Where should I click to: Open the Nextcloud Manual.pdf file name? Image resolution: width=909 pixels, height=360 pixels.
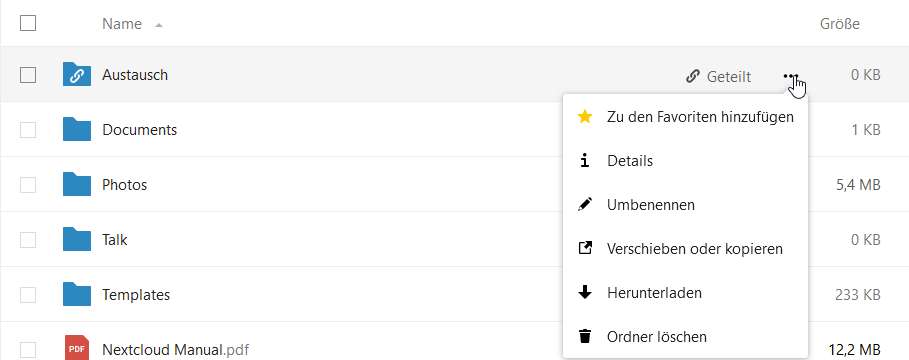click(x=176, y=350)
